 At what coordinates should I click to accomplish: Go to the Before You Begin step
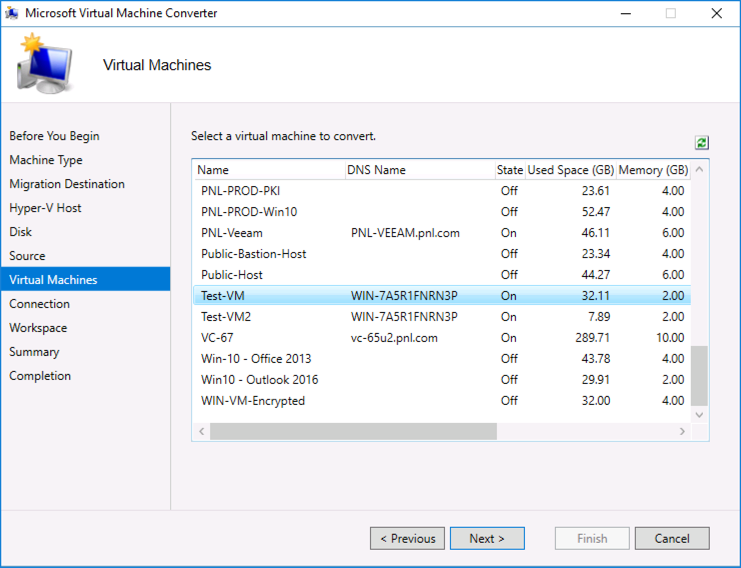click(x=54, y=136)
